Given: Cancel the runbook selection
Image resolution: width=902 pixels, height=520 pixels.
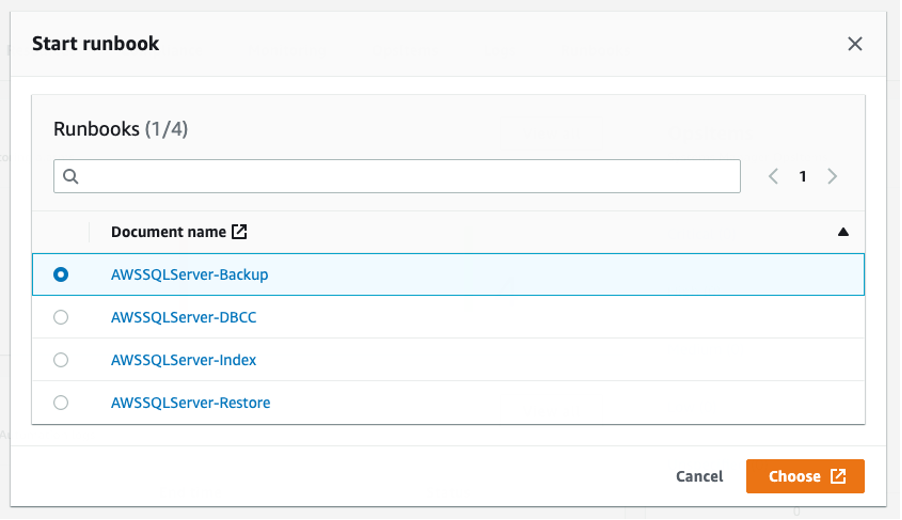Looking at the screenshot, I should [699, 476].
